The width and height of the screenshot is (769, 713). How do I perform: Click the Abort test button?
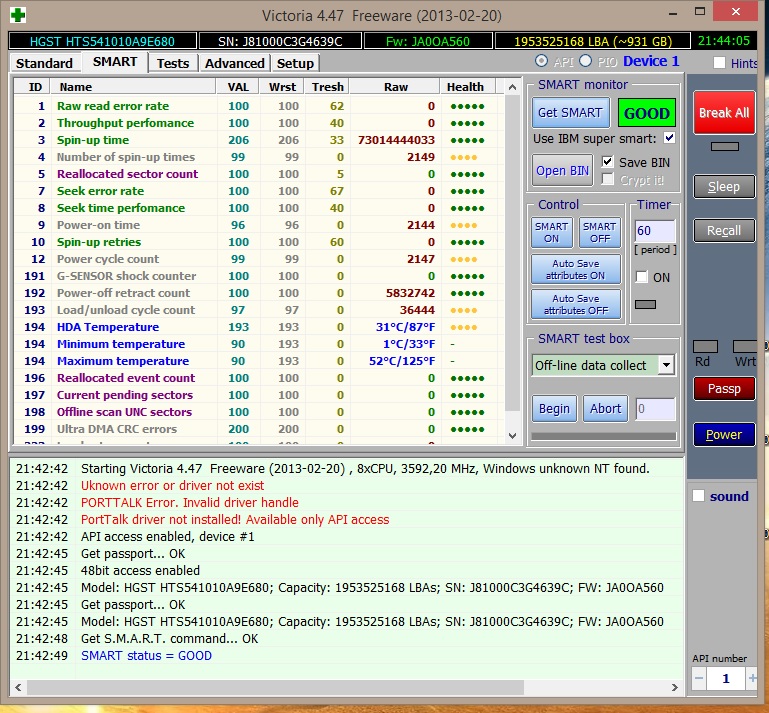605,408
